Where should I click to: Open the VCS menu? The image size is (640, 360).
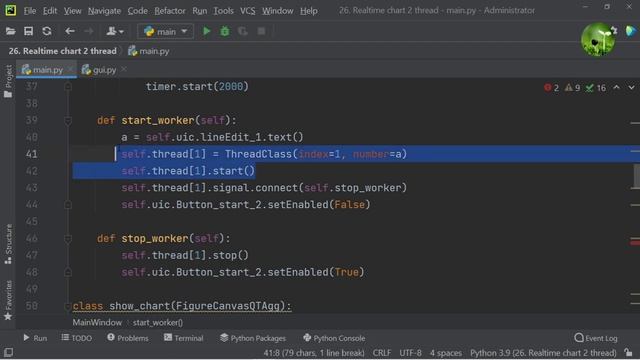pyautogui.click(x=247, y=11)
